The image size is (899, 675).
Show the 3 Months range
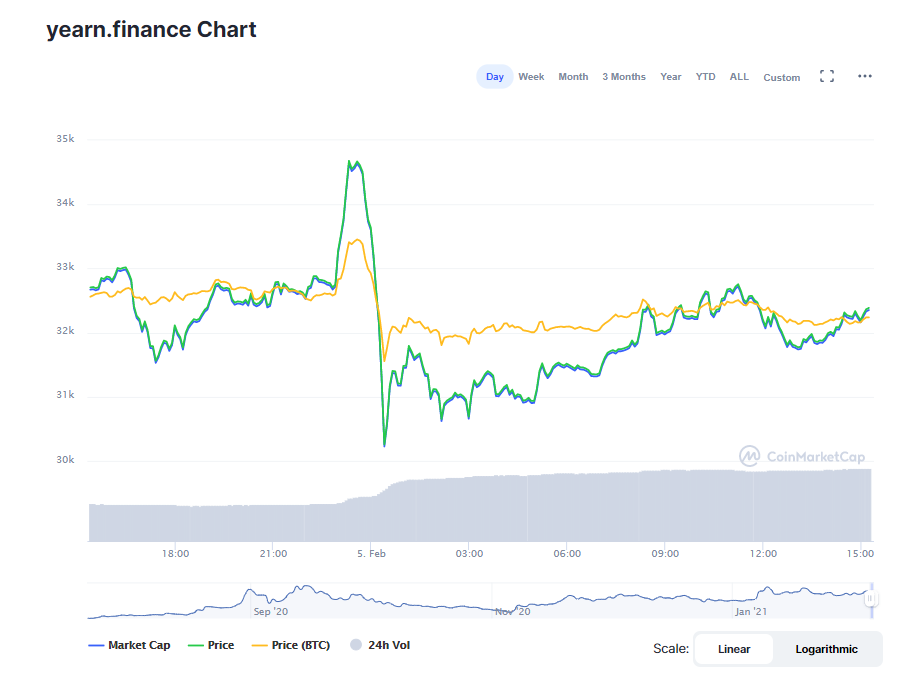point(624,77)
